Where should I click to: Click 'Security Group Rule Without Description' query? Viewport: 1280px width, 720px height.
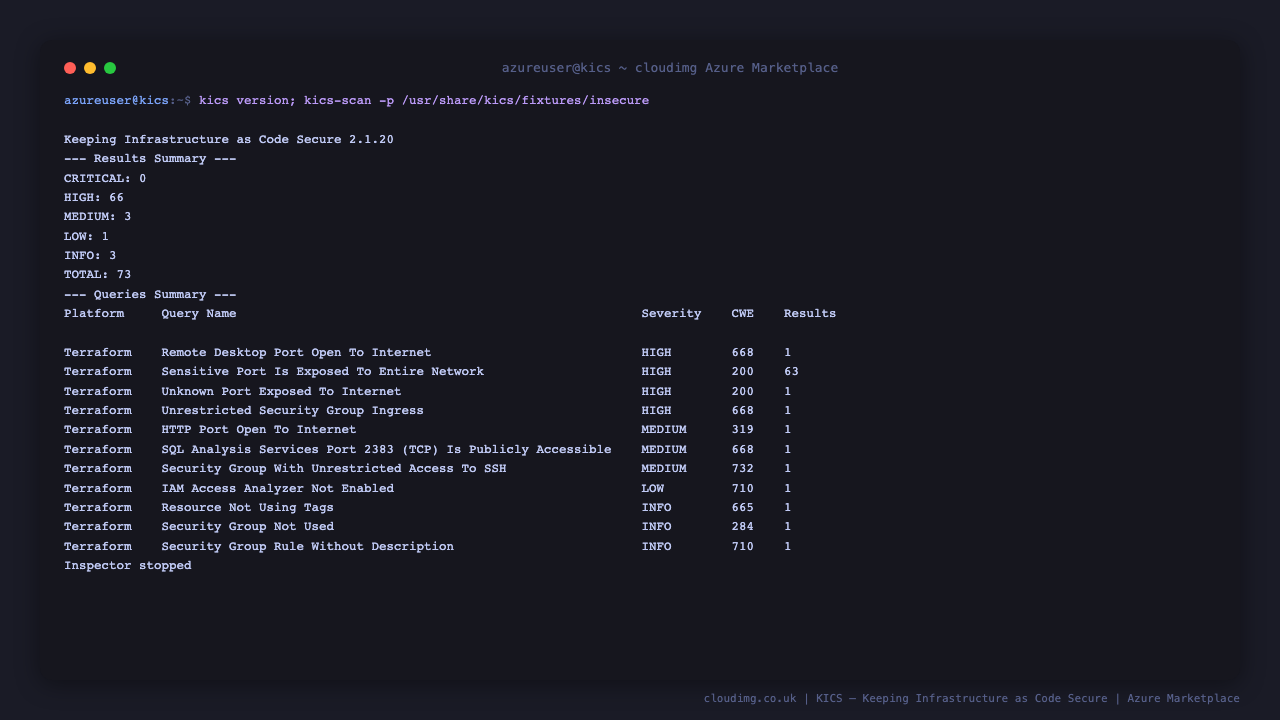point(307,547)
